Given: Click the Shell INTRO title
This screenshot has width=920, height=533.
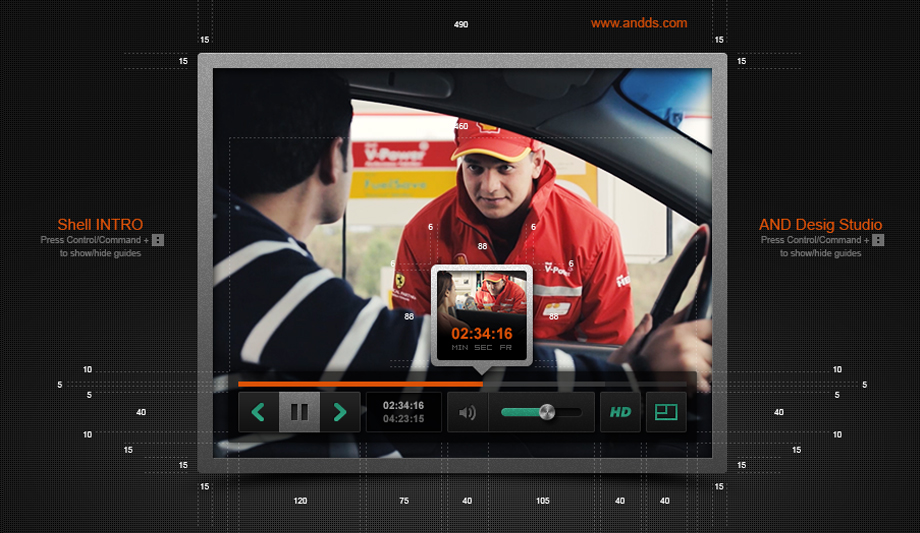Looking at the screenshot, I should [100, 224].
